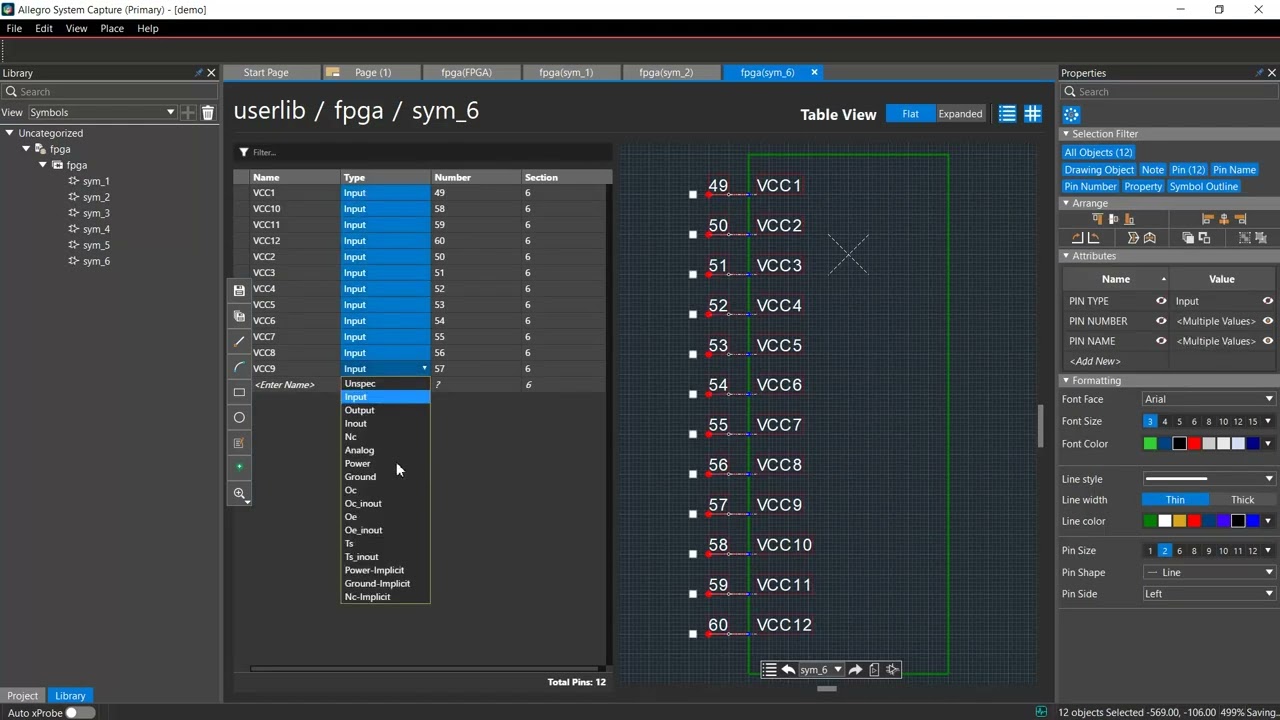Toggle the Pin (12) selection filter
The height and width of the screenshot is (720, 1280).
click(x=1188, y=170)
